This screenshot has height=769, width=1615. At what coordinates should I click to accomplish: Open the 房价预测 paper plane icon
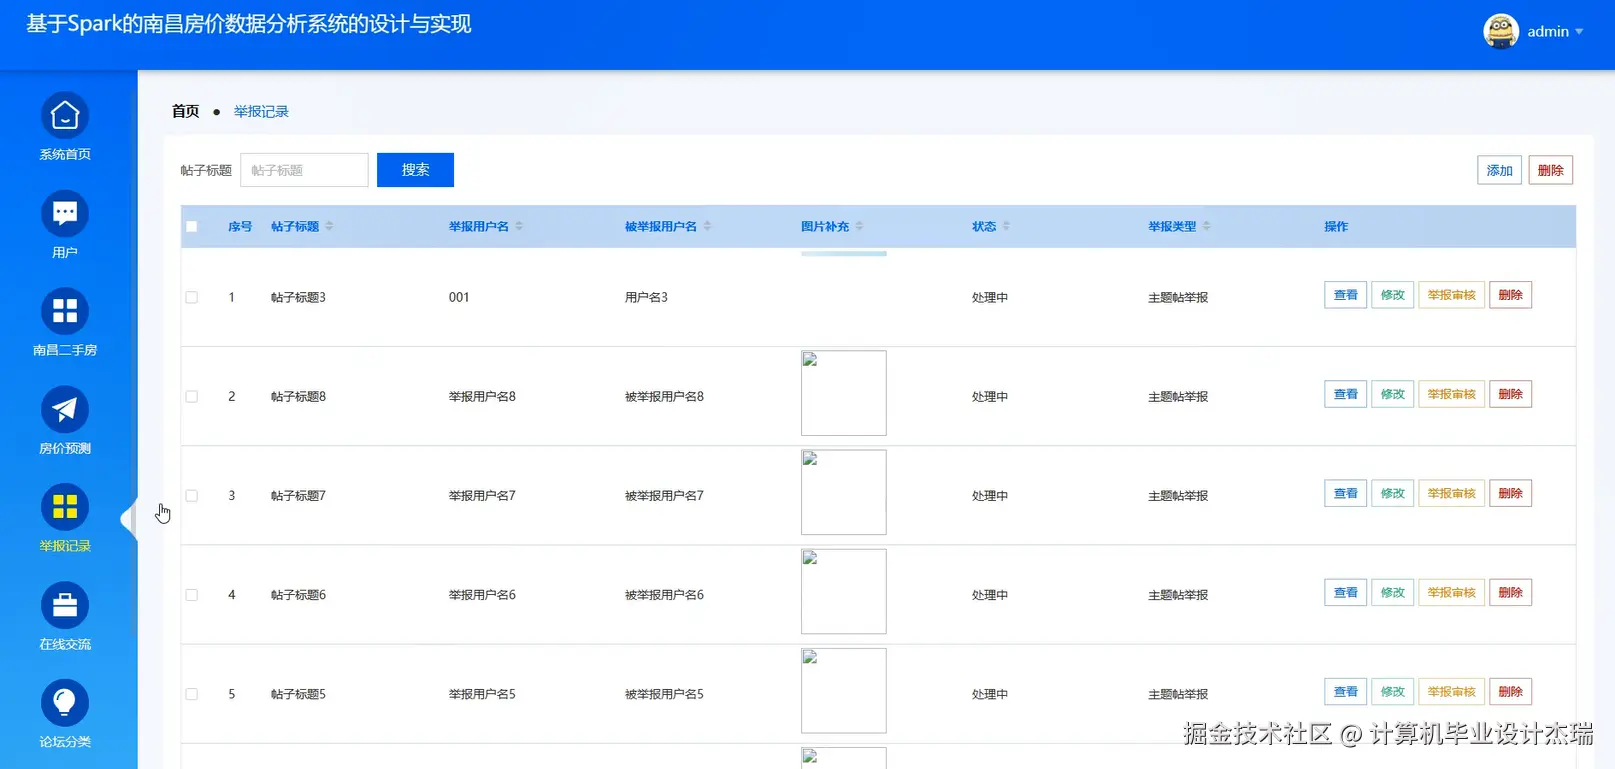pos(65,410)
